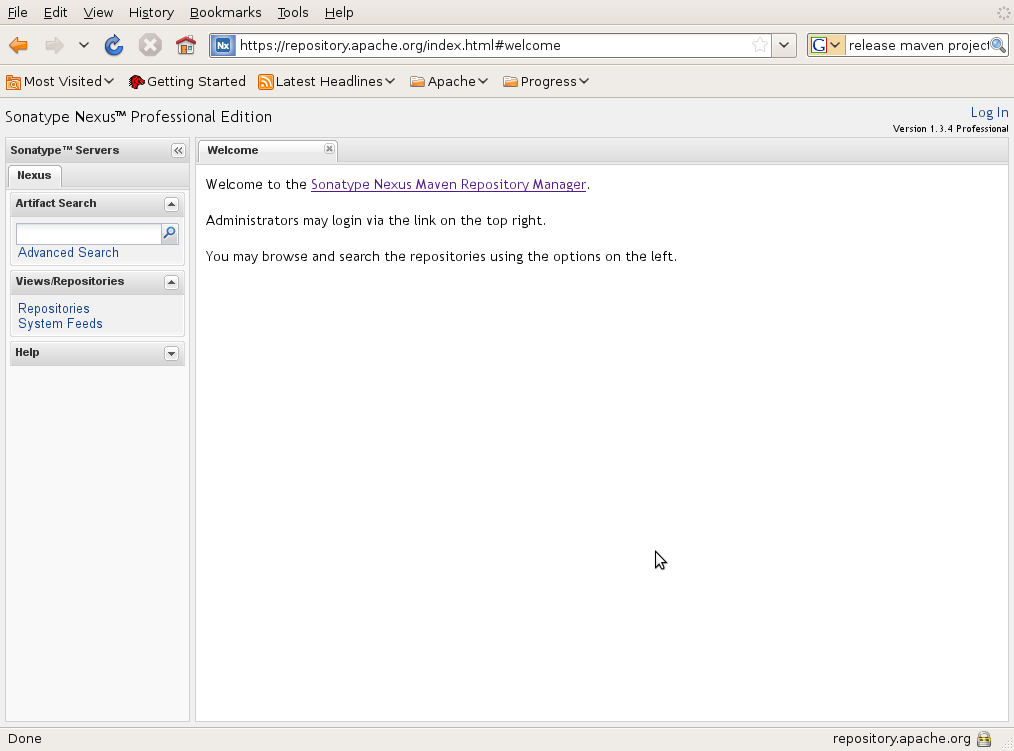Go back with the orange back arrow
Viewport: 1014px width, 751px height.
[x=18, y=45]
